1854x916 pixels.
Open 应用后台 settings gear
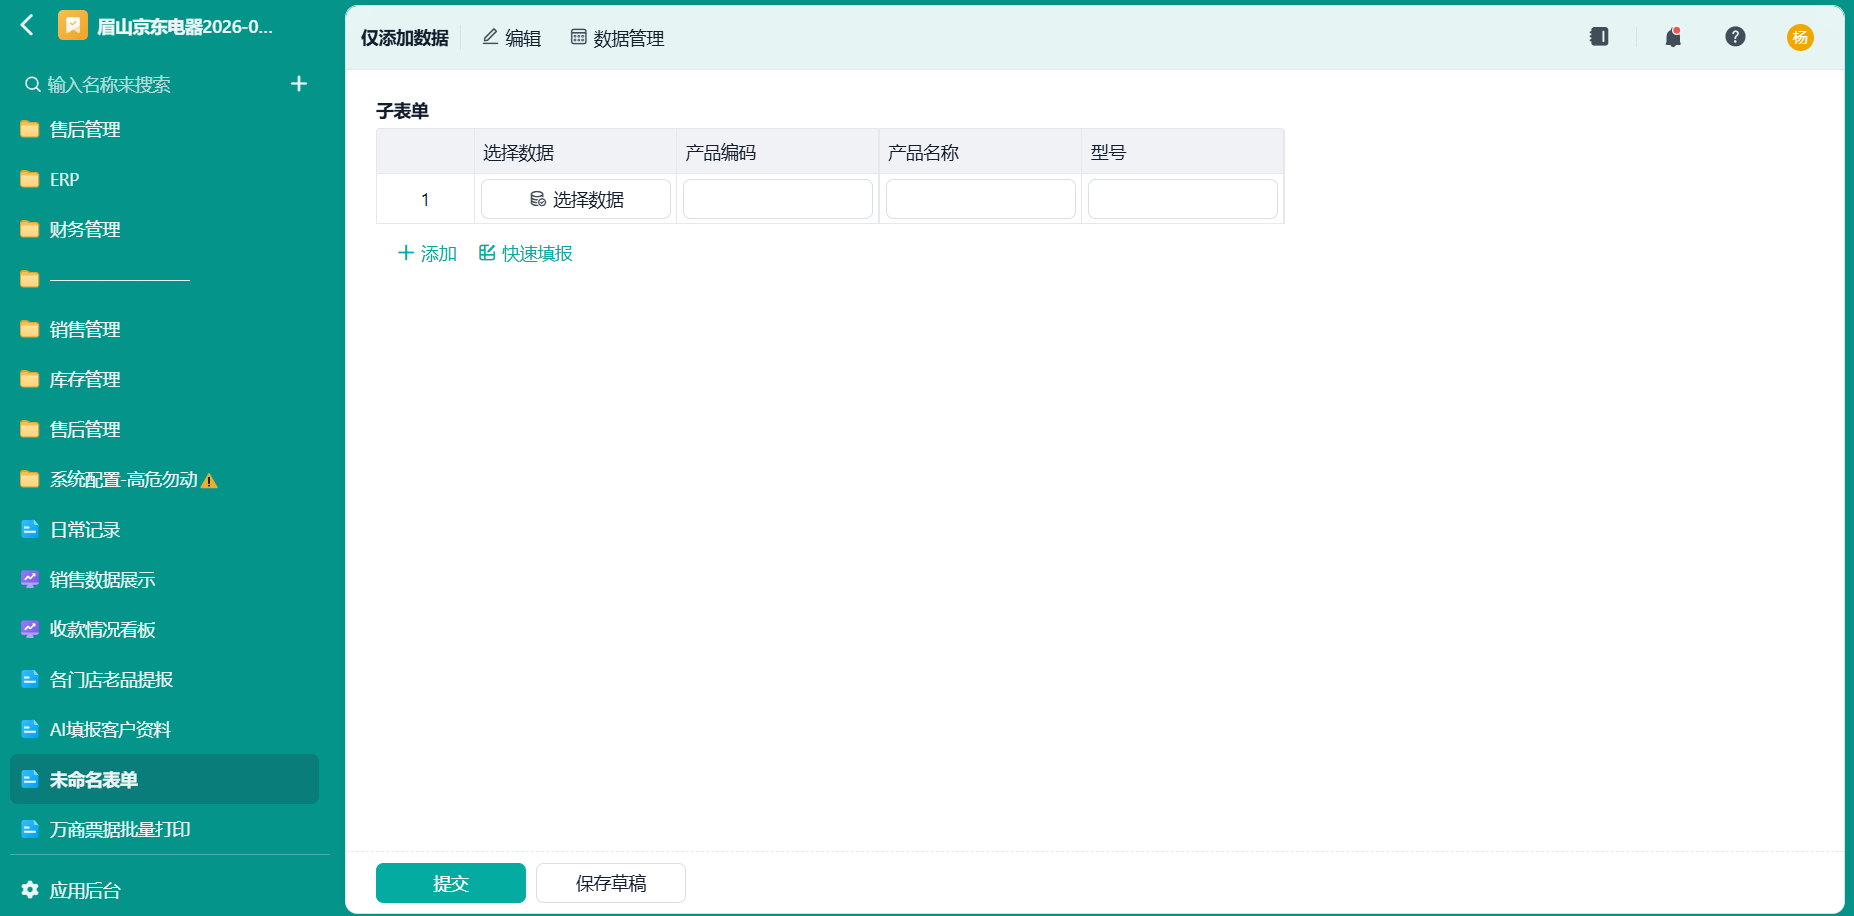(x=30, y=890)
